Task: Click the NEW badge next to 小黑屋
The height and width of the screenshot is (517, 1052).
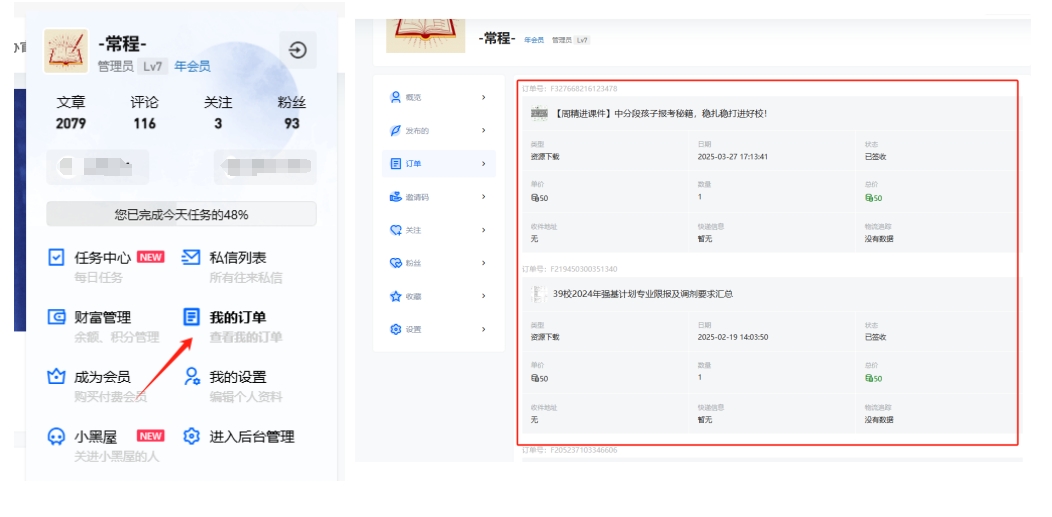Action: tap(150, 436)
